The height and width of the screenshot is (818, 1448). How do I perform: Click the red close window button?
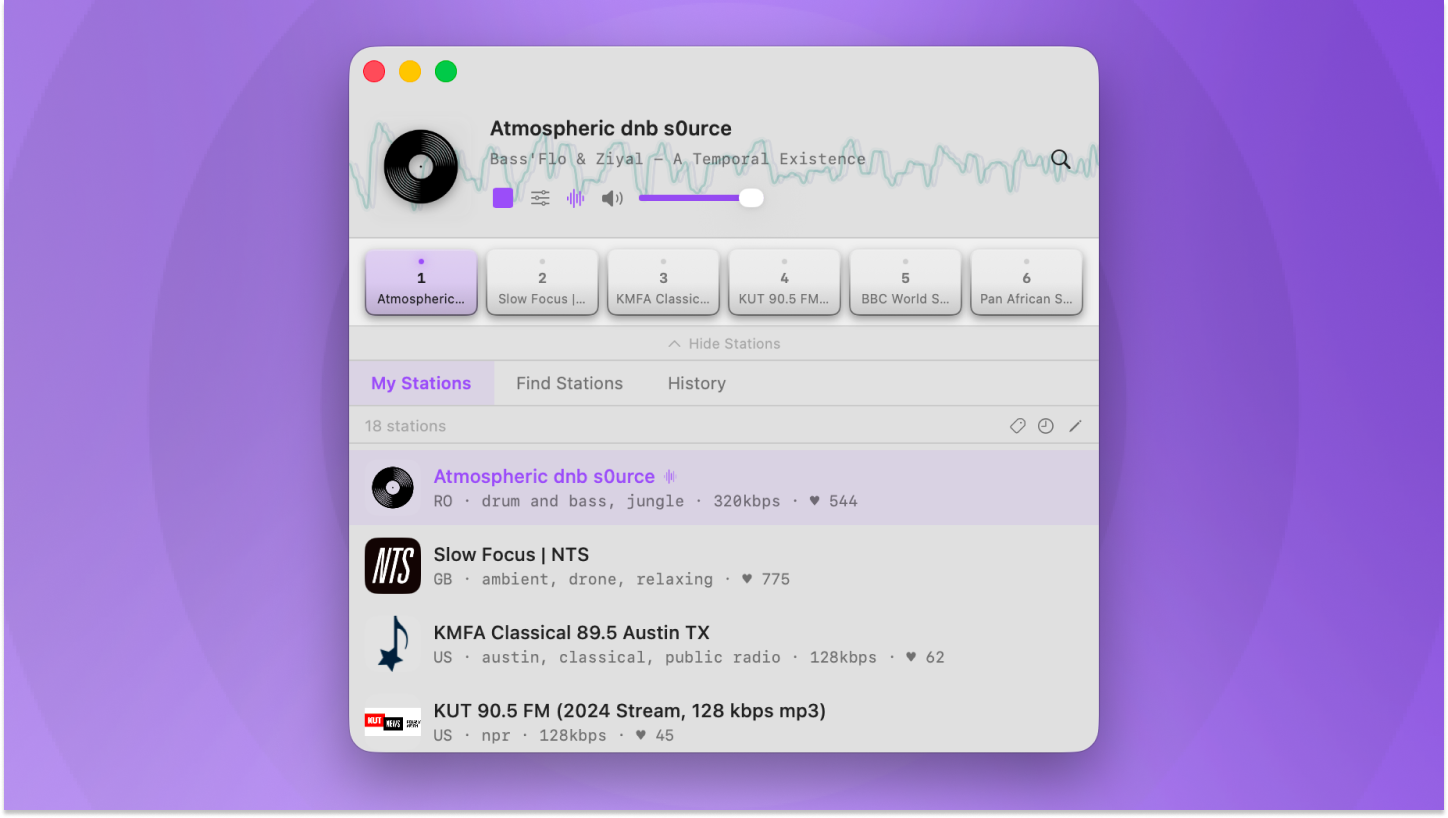(x=374, y=71)
